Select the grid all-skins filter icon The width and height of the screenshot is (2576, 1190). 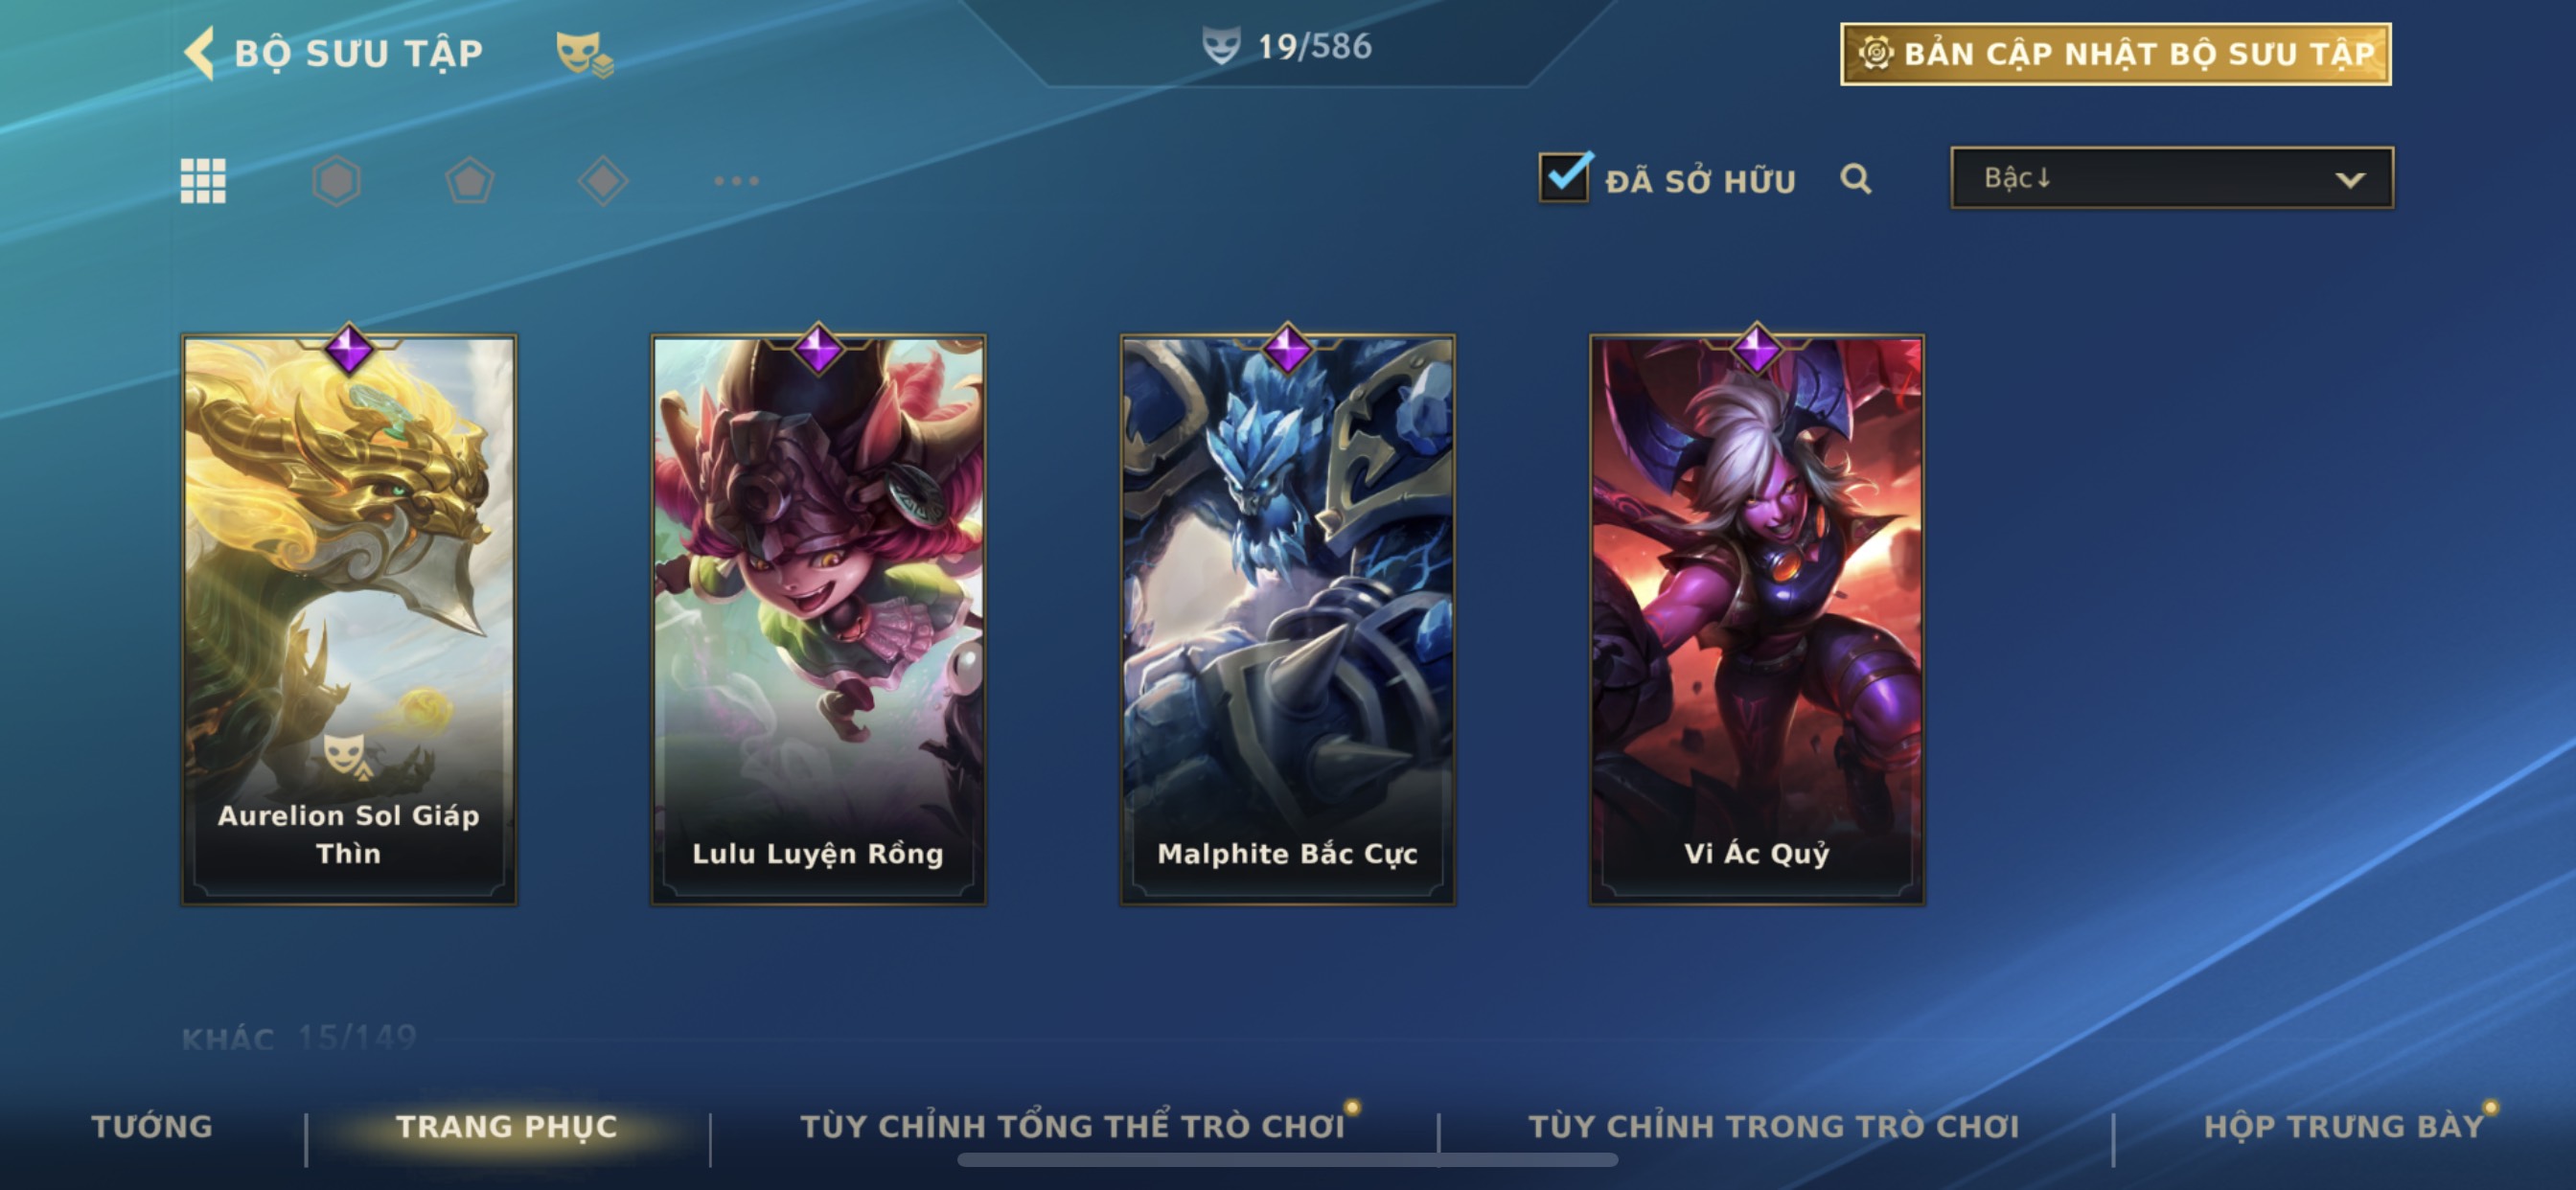(x=203, y=181)
